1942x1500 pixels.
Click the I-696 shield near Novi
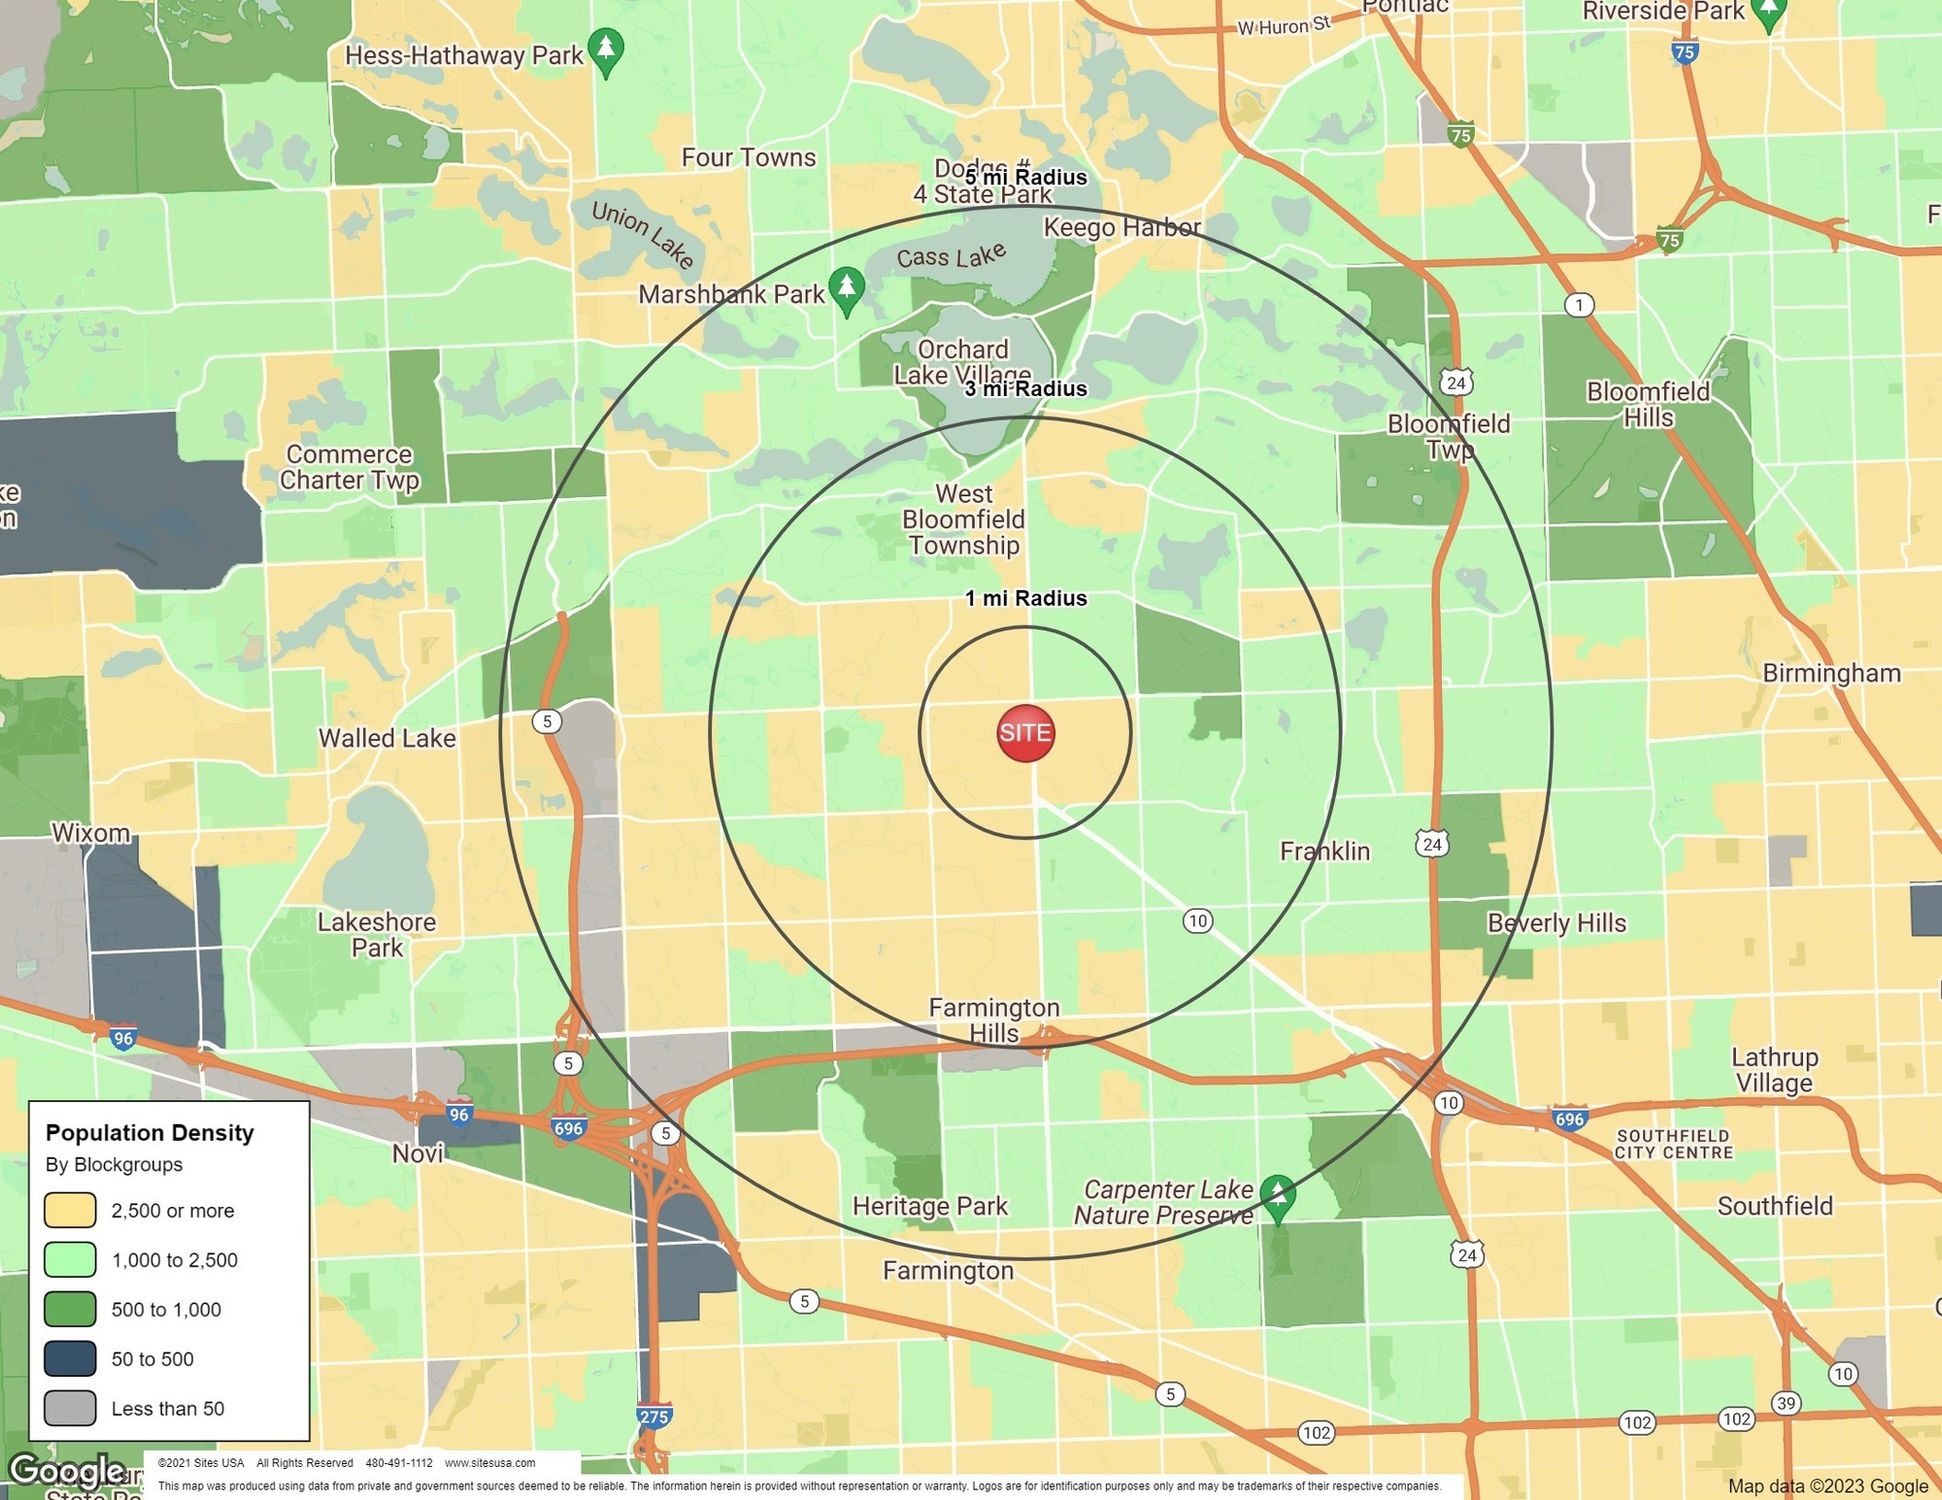click(x=568, y=1128)
